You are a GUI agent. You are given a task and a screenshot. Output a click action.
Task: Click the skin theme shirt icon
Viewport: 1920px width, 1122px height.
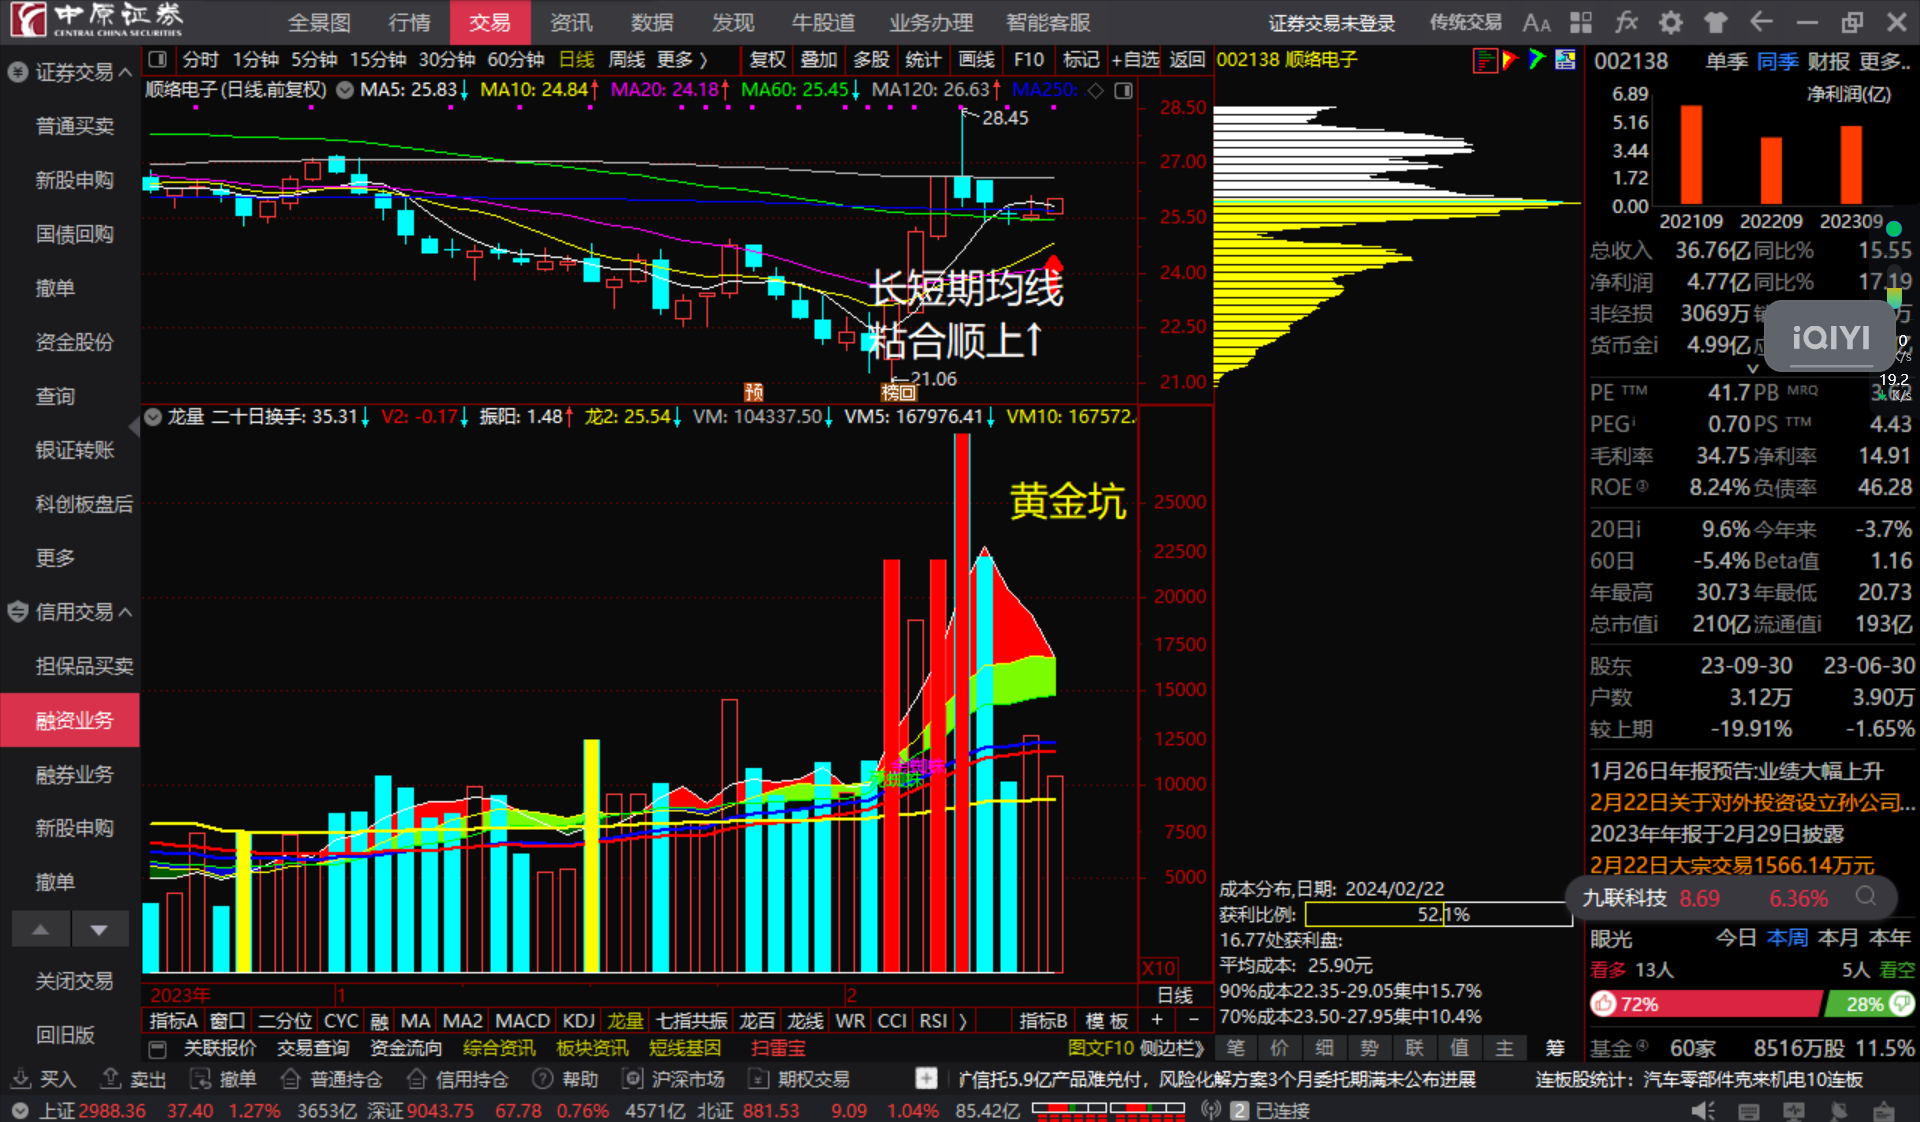pyautogui.click(x=1716, y=22)
